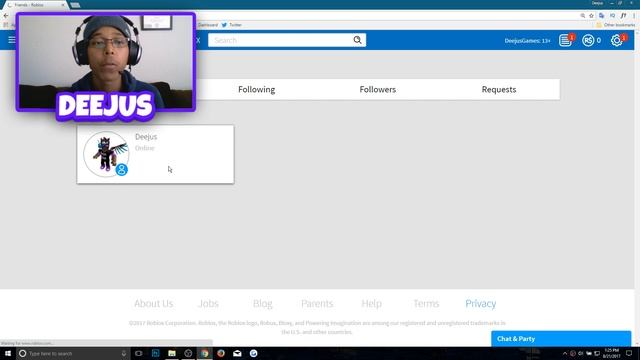Open the About Us footer link

153,303
